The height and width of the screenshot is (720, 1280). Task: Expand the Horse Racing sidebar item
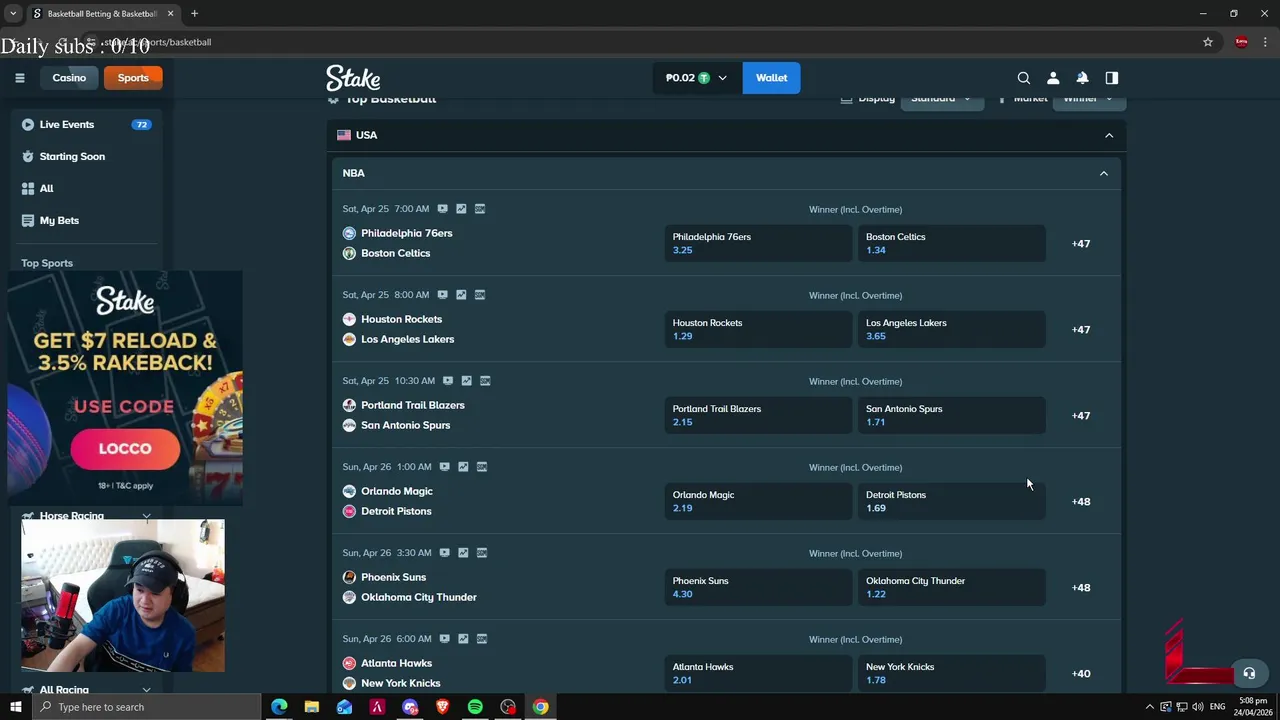[146, 516]
